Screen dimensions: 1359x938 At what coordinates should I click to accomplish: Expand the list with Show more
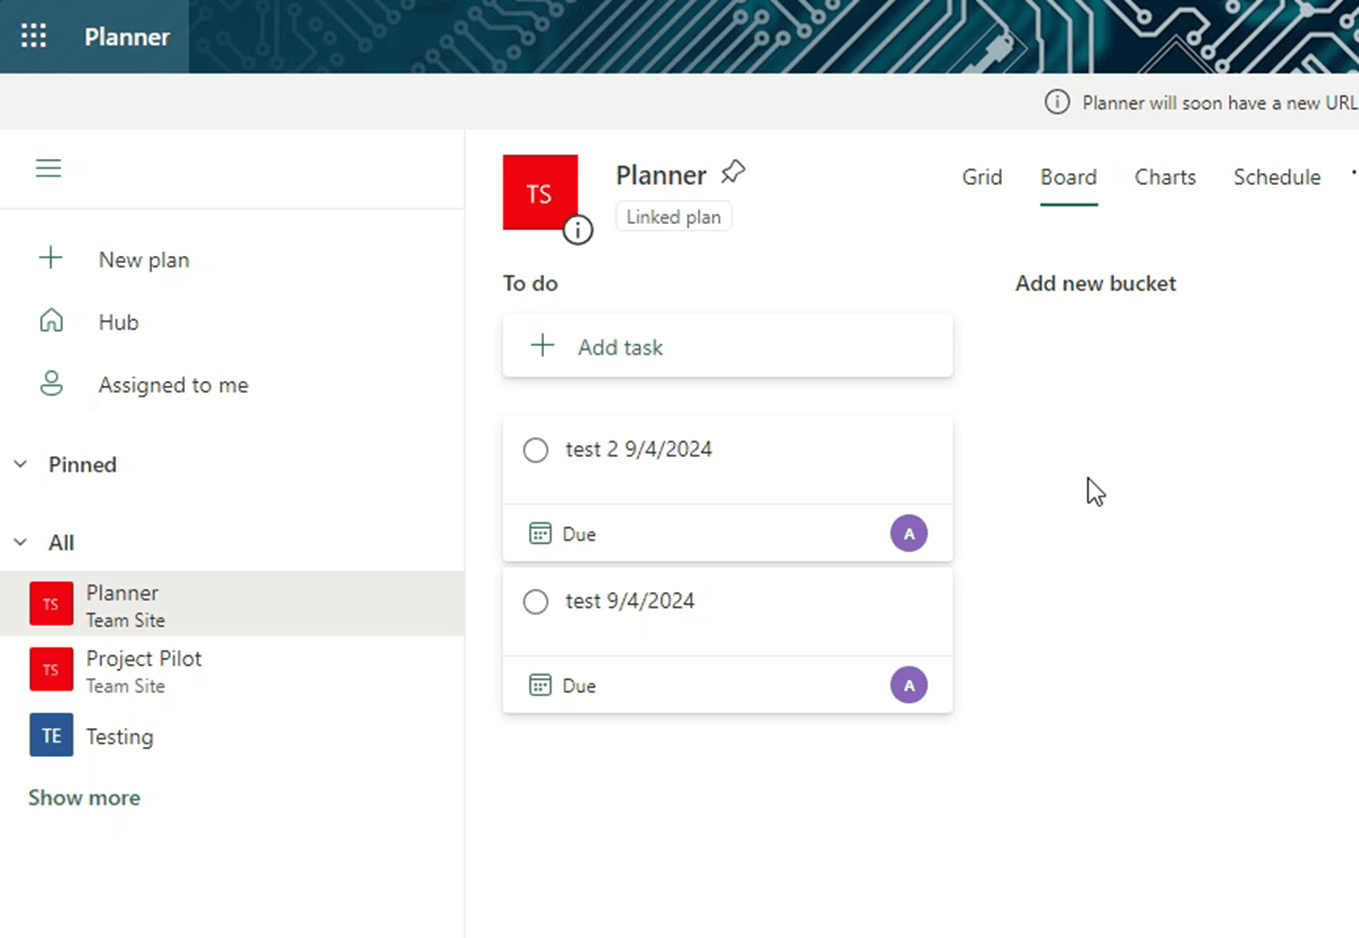[x=84, y=798]
